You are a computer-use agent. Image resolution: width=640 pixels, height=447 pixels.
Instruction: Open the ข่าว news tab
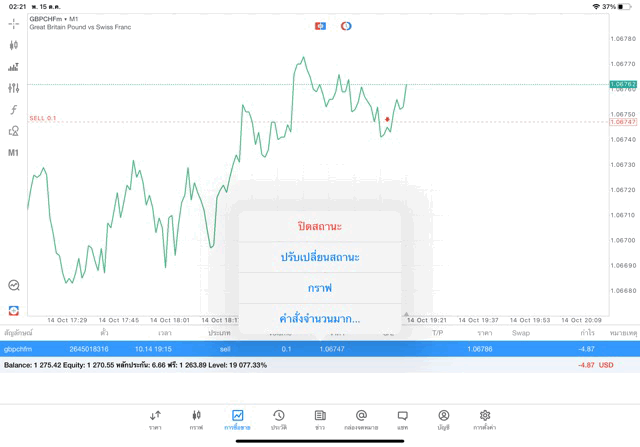coord(320,420)
